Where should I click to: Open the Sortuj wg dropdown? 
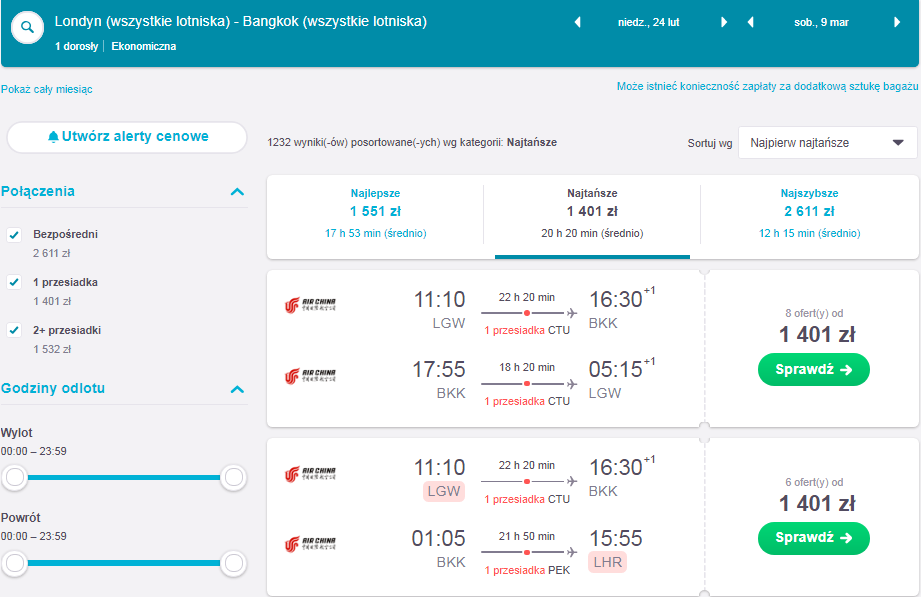tap(827, 143)
